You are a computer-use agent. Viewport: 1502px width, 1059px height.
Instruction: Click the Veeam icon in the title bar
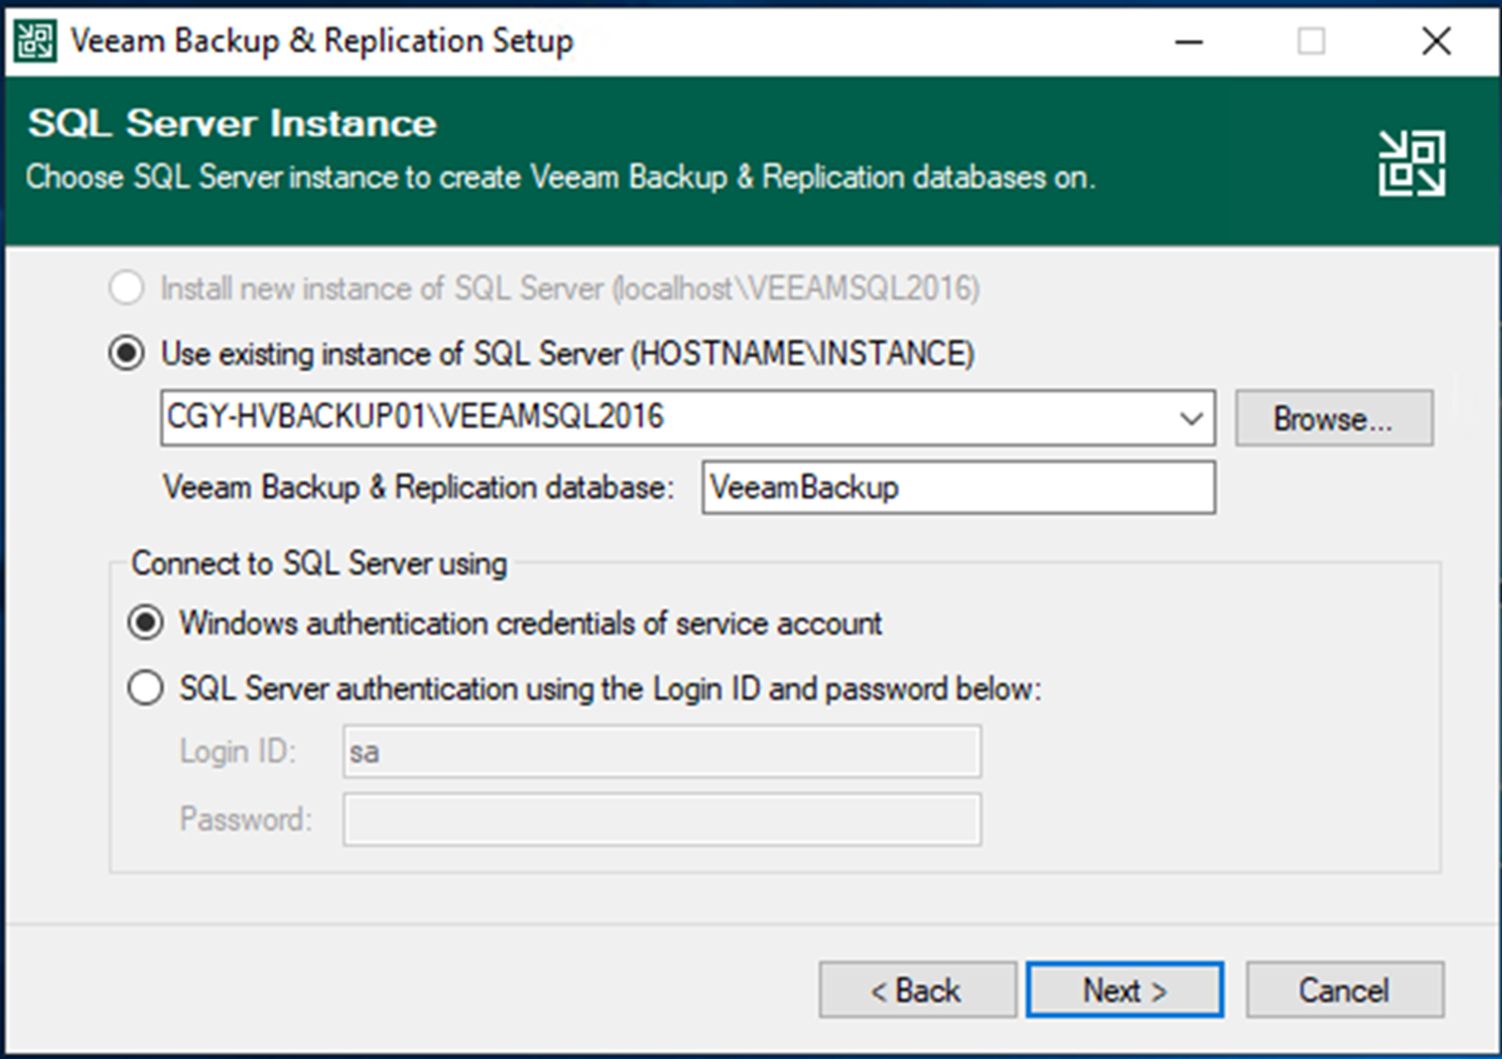pyautogui.click(x=35, y=41)
